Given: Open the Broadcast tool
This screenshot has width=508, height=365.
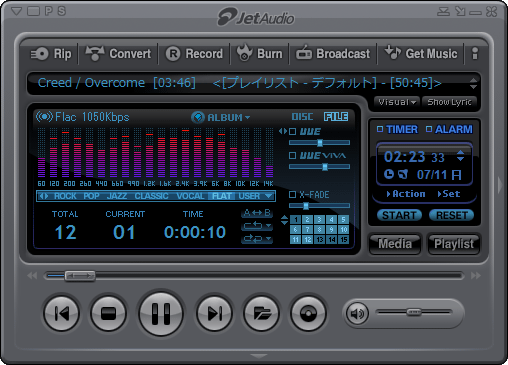Looking at the screenshot, I should tap(333, 54).
